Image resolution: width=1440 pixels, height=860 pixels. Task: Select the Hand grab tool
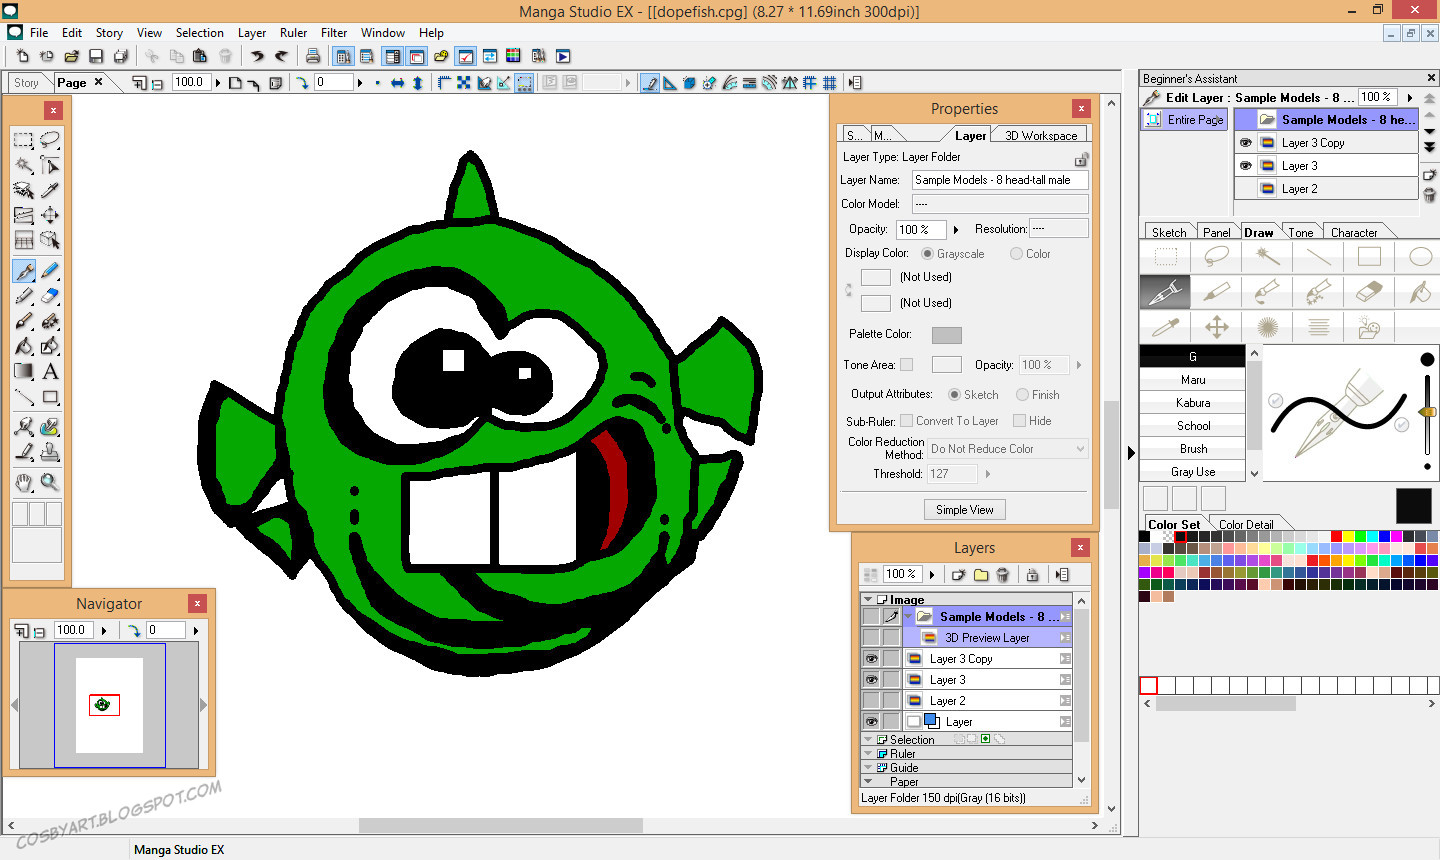24,483
